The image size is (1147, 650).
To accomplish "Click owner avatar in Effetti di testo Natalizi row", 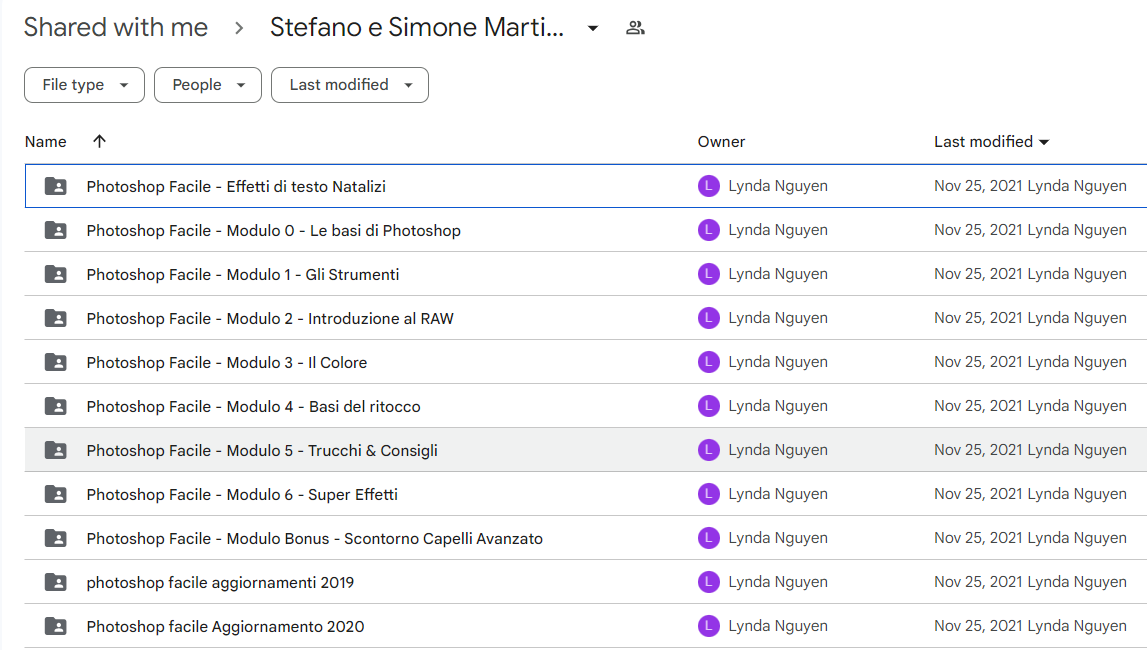I will tap(708, 186).
